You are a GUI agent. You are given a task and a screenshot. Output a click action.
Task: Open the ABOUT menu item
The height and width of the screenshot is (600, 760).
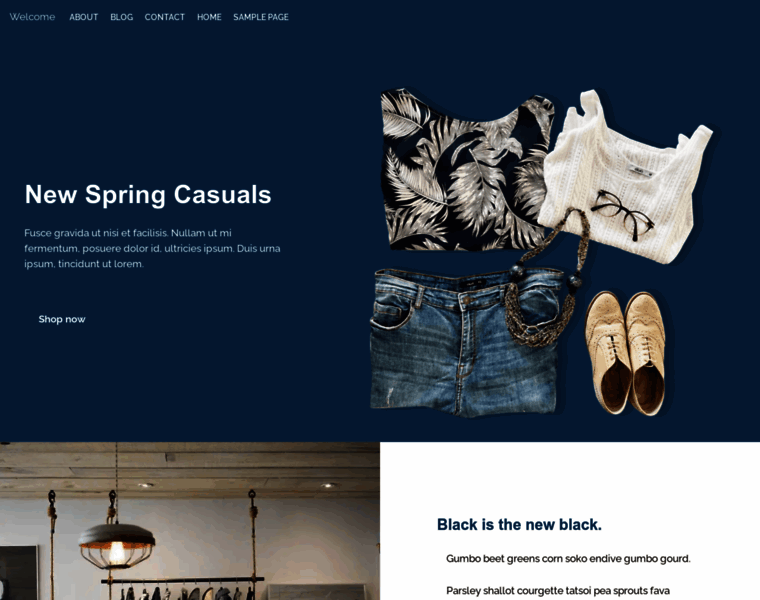tap(83, 17)
